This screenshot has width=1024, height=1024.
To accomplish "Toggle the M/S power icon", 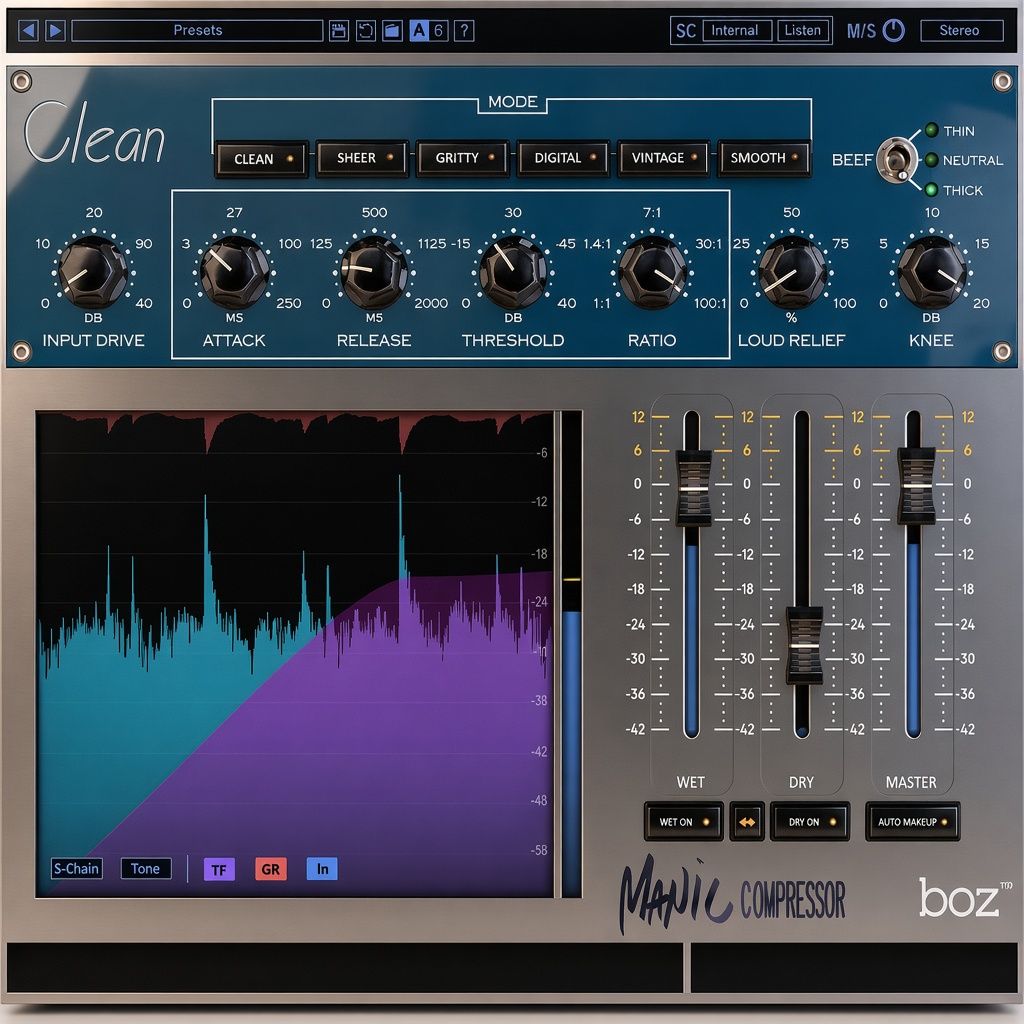I will click(x=893, y=30).
